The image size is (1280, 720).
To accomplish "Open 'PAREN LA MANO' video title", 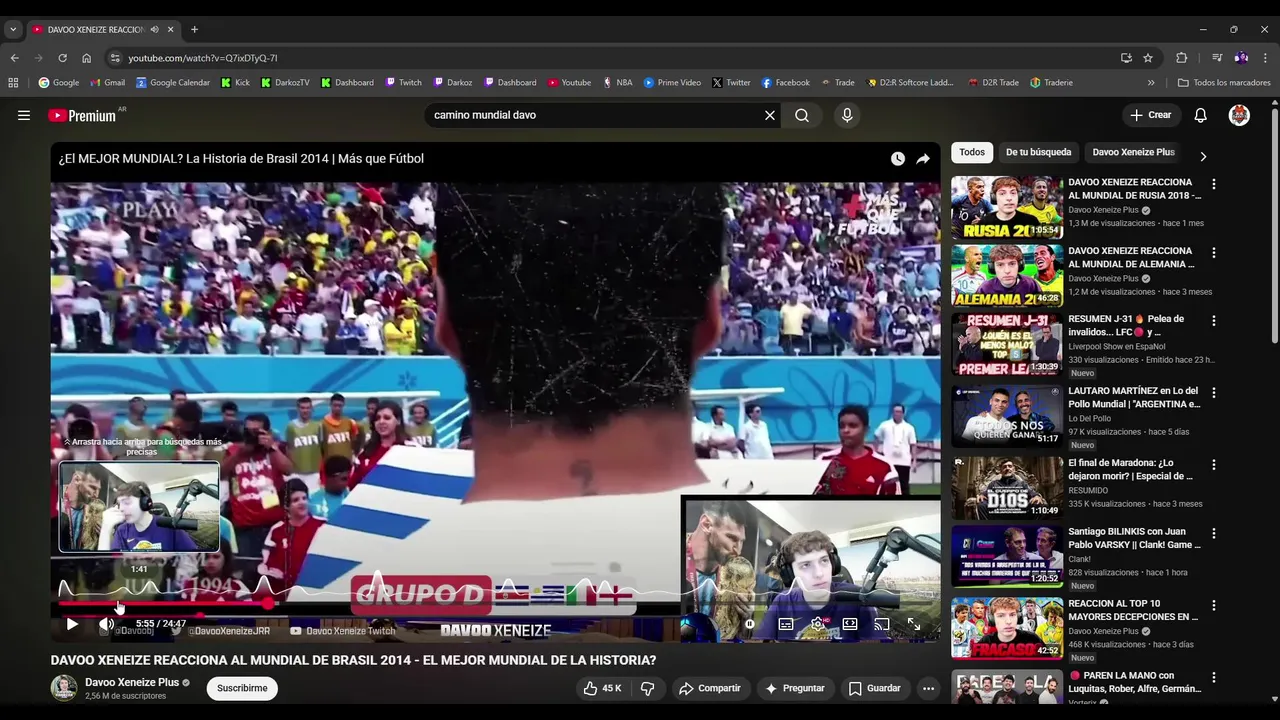I will click(x=1134, y=682).
